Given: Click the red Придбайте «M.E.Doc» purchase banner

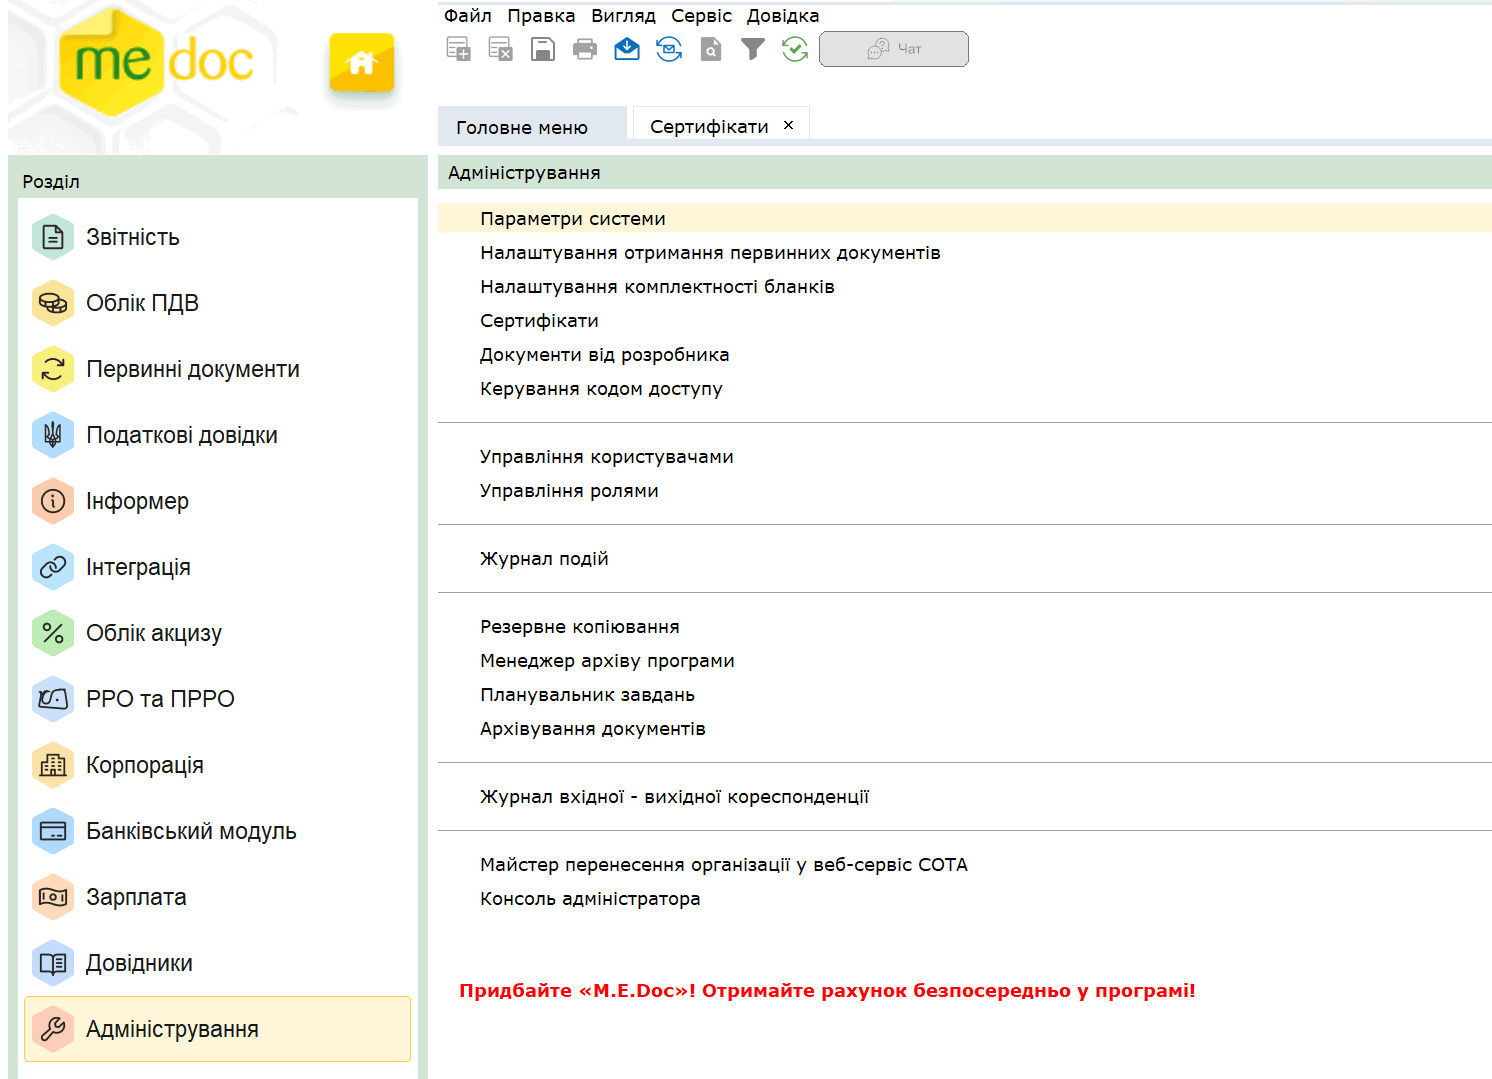Looking at the screenshot, I should [827, 991].
